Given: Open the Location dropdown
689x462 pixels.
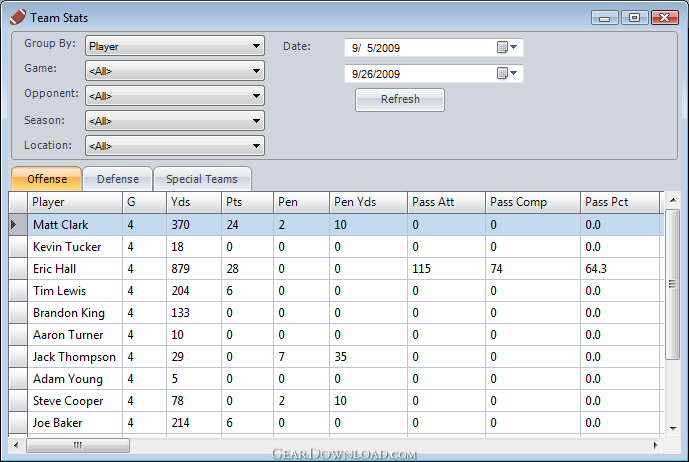Looking at the screenshot, I should tap(175, 146).
